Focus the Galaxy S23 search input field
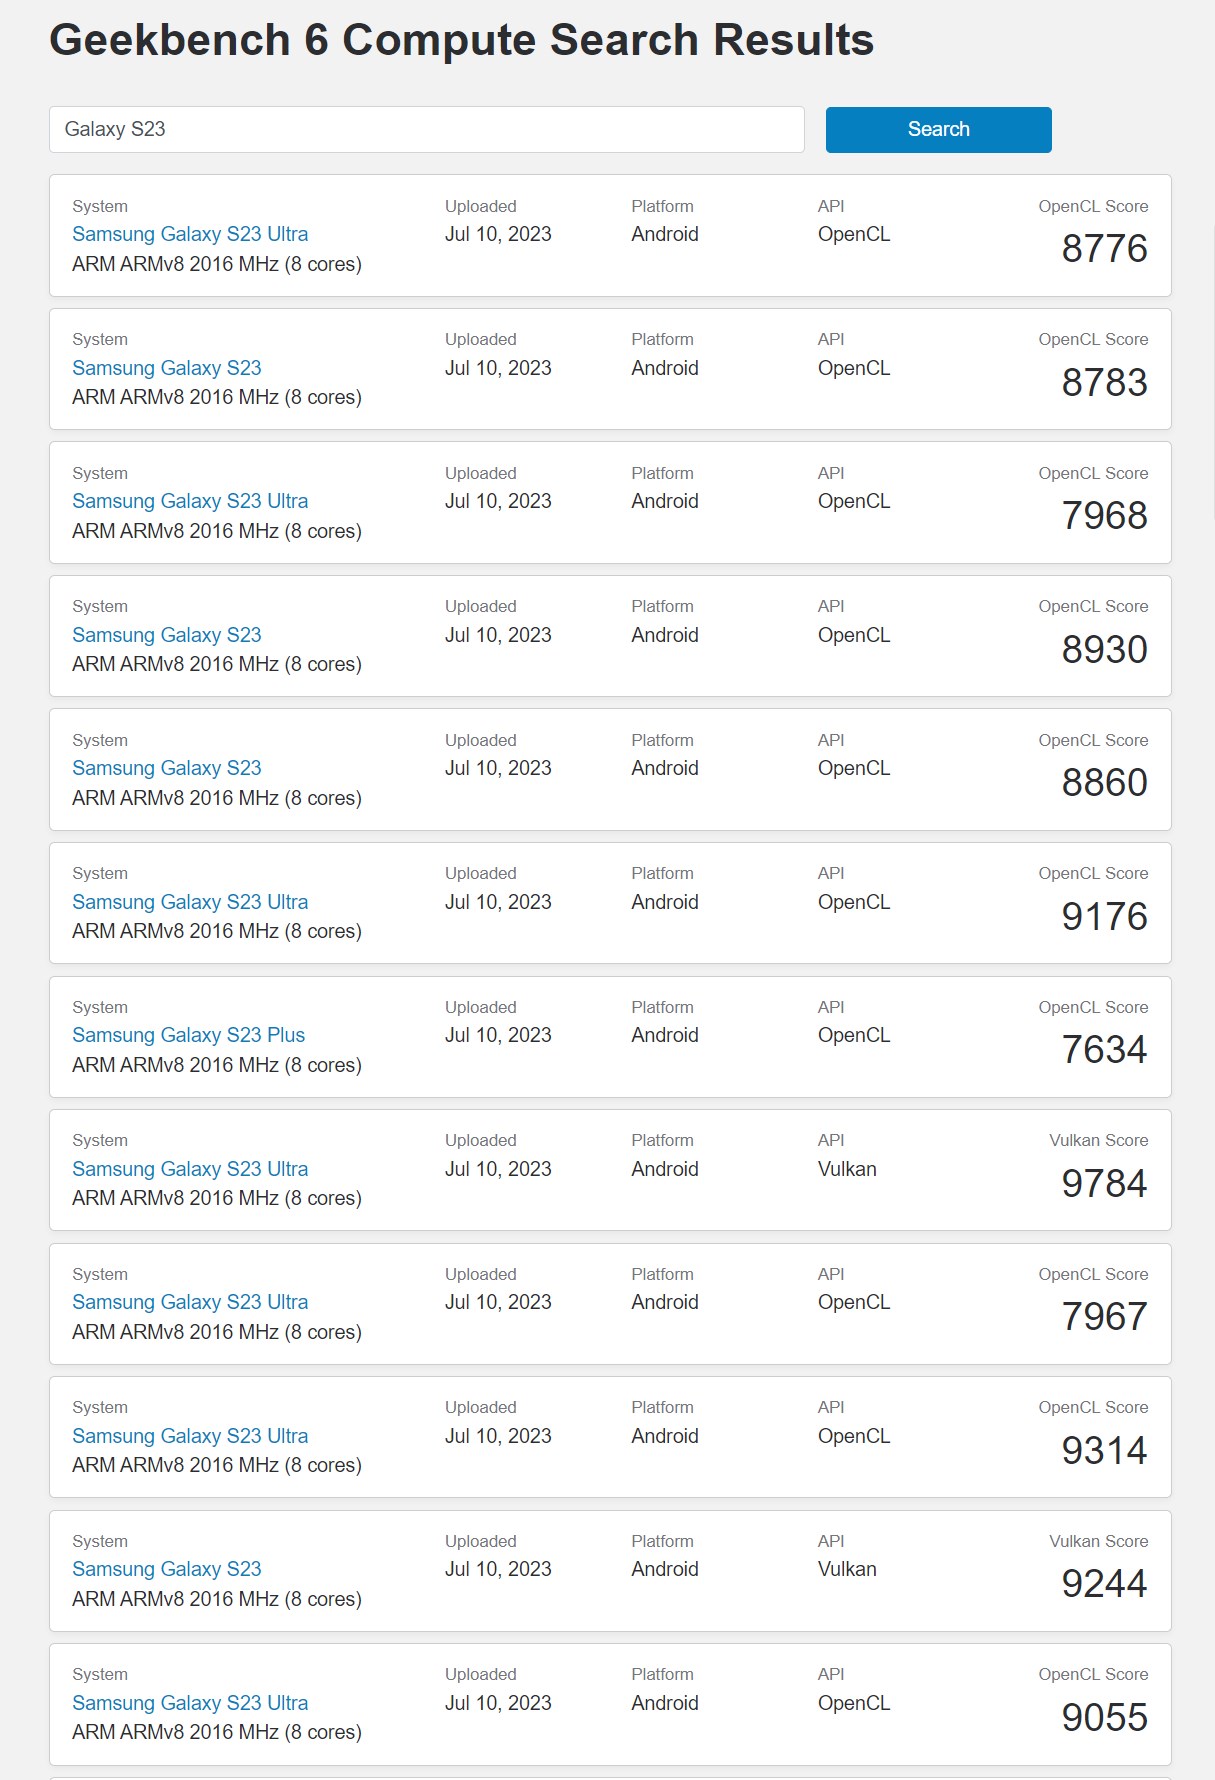 click(426, 130)
